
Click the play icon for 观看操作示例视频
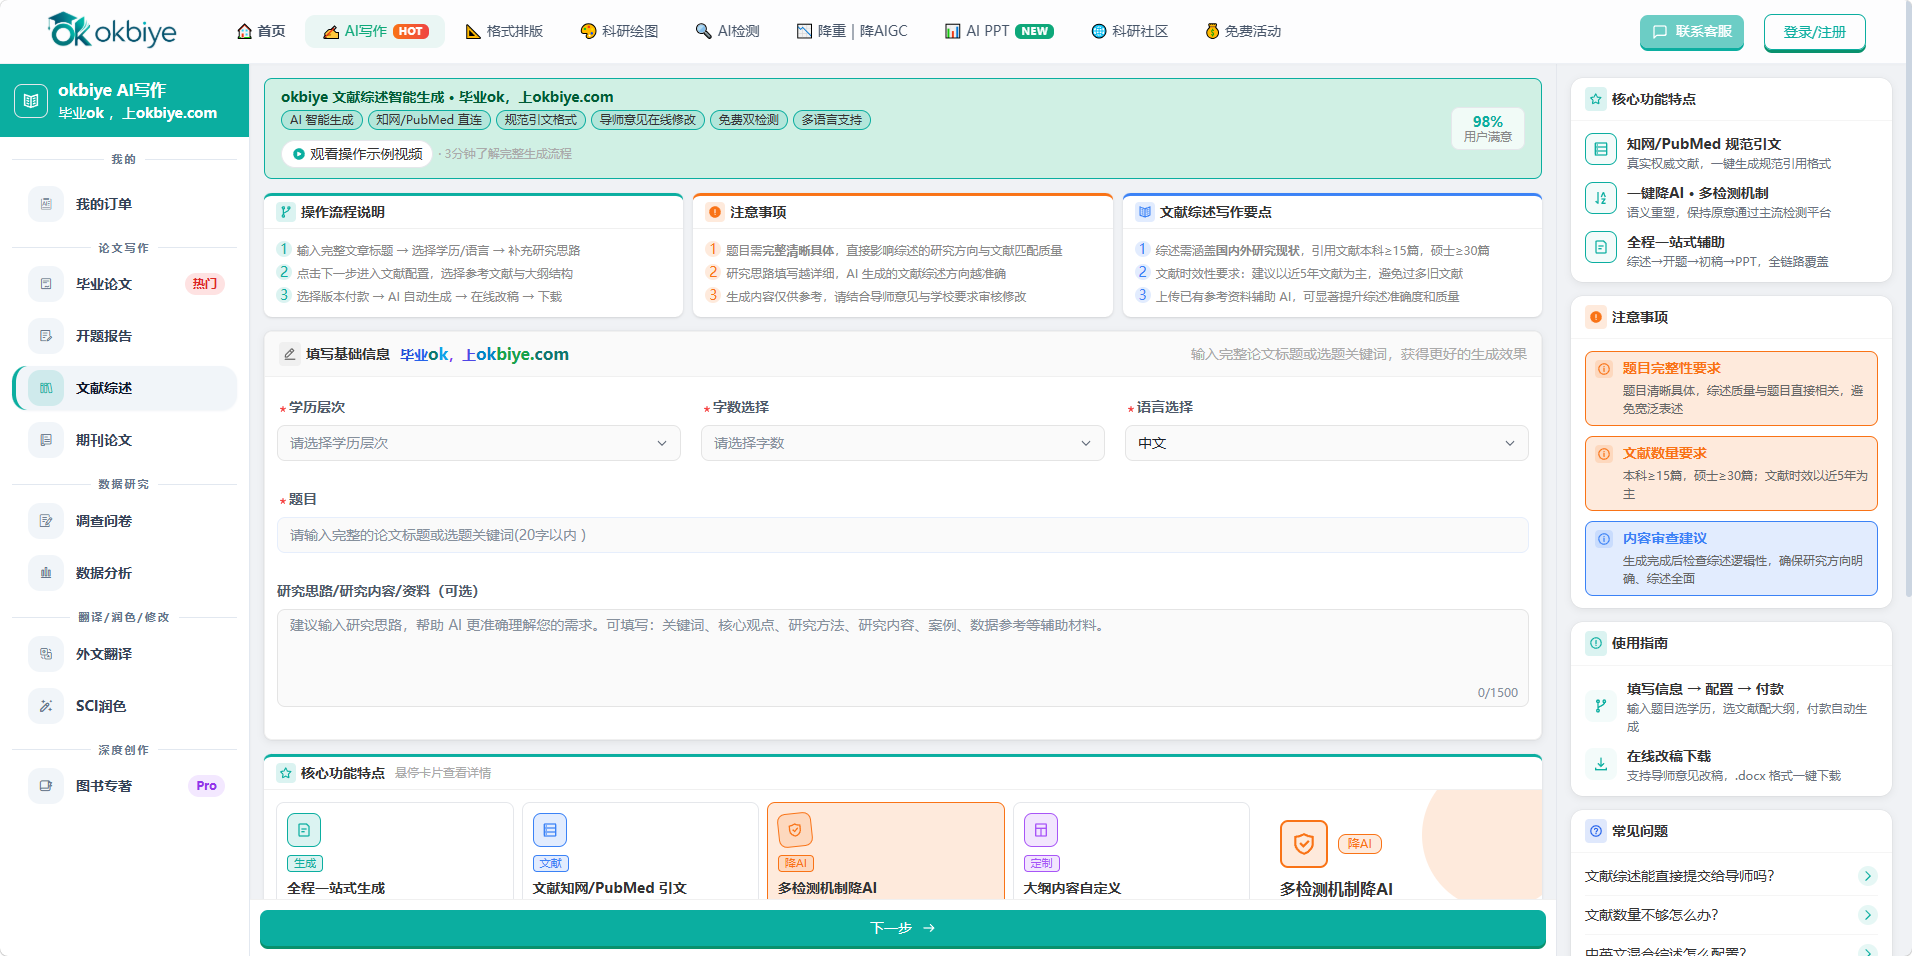(x=298, y=154)
